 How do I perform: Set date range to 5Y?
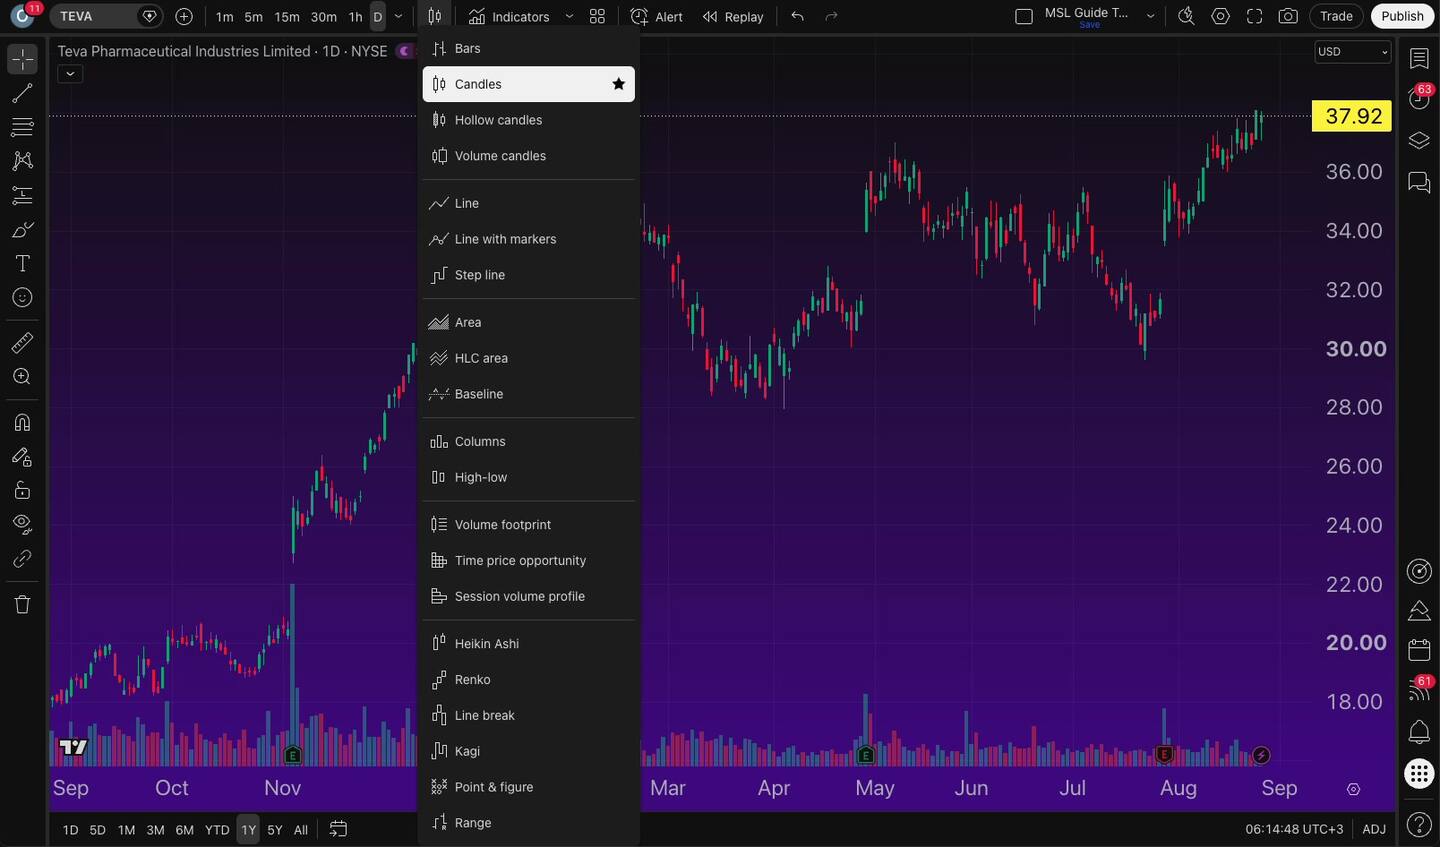click(275, 830)
